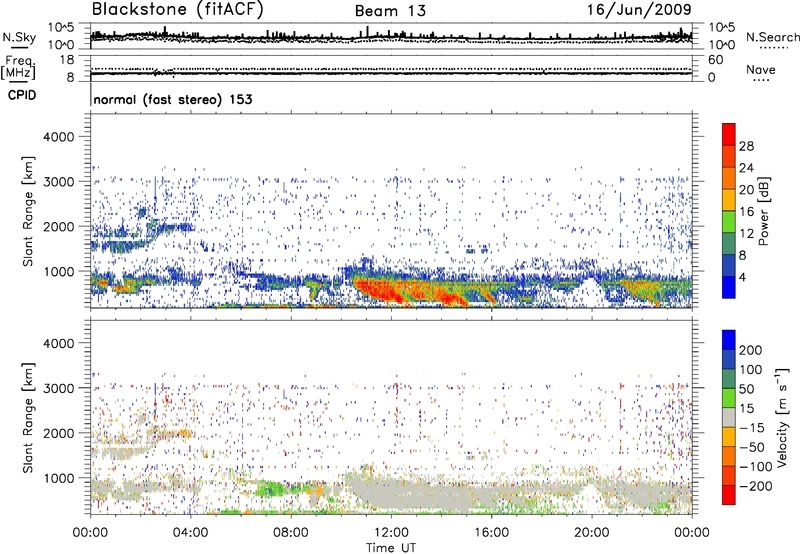The image size is (800, 554).
Task: Click the '18' frequency axis value
Action: click(67, 60)
